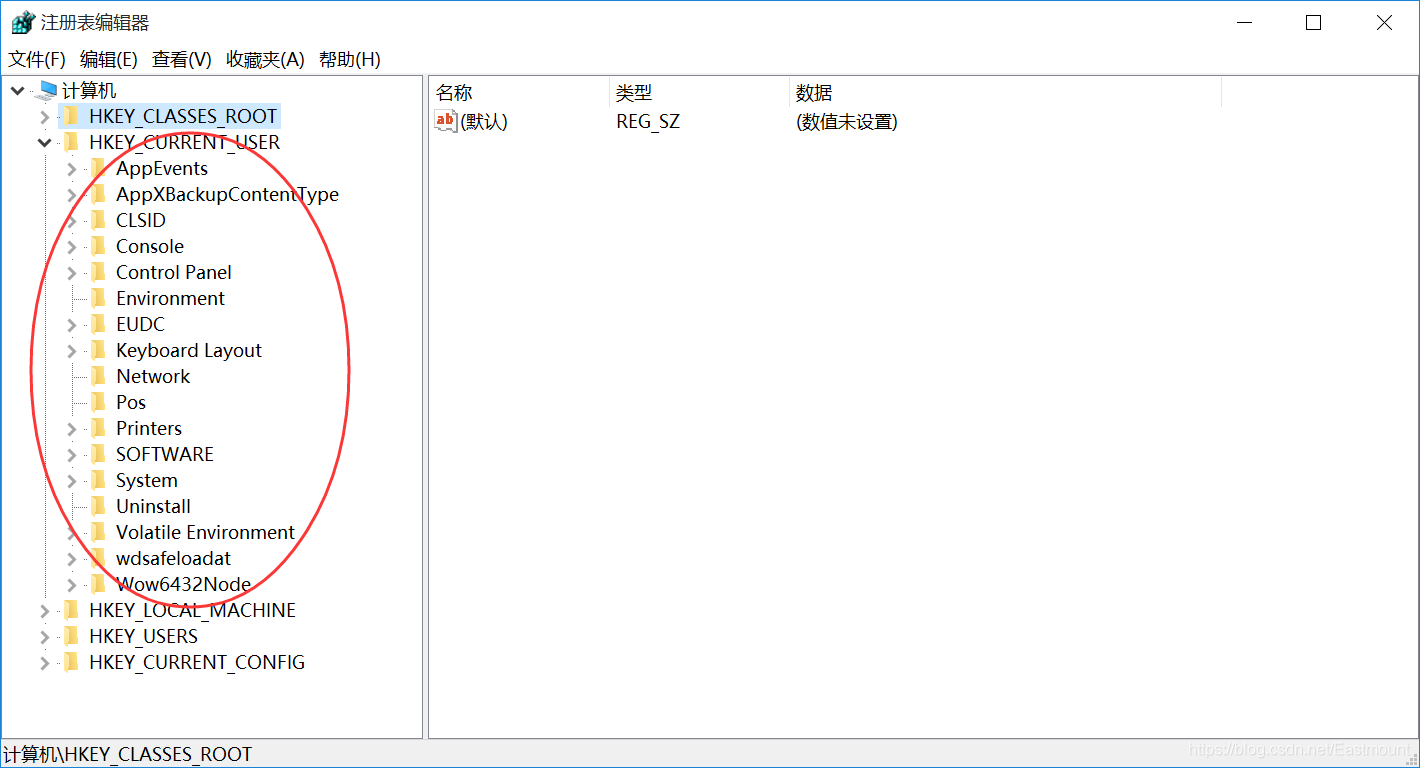This screenshot has height=768, width=1420.
Task: Click the ab string icon beside (默认)
Action: 443,121
